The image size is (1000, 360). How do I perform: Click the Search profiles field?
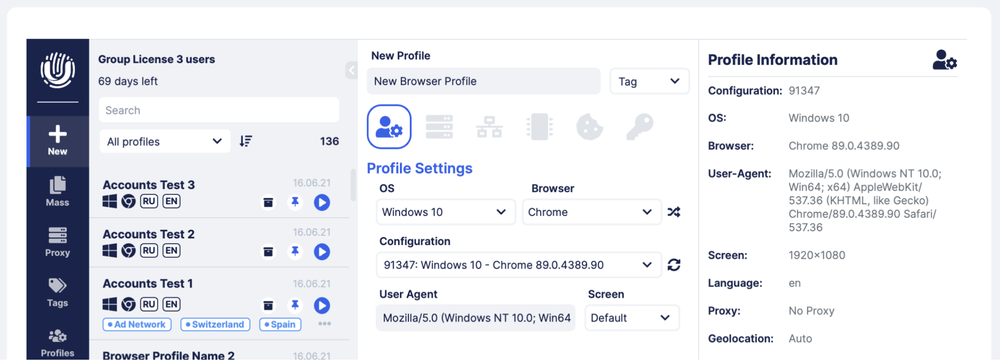coord(219,110)
